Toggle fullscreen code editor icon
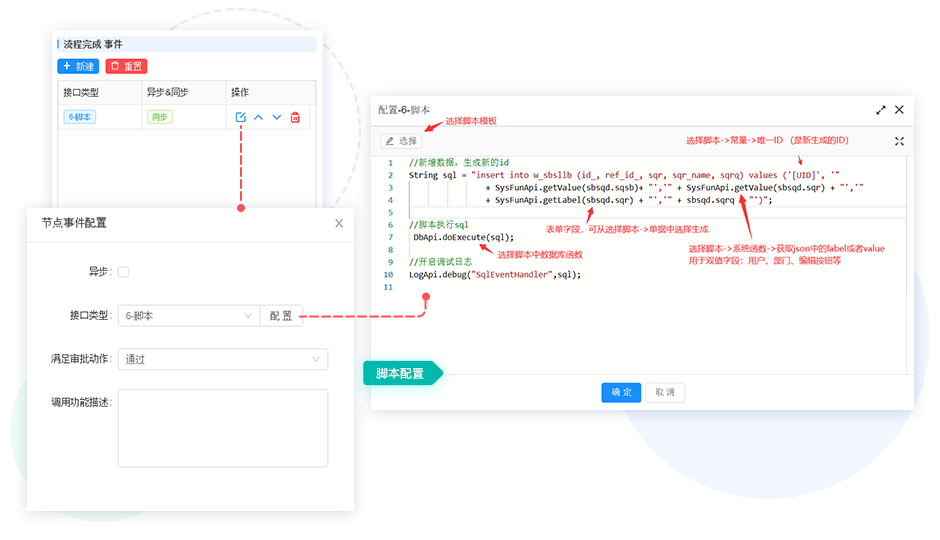940x540 pixels. click(899, 141)
